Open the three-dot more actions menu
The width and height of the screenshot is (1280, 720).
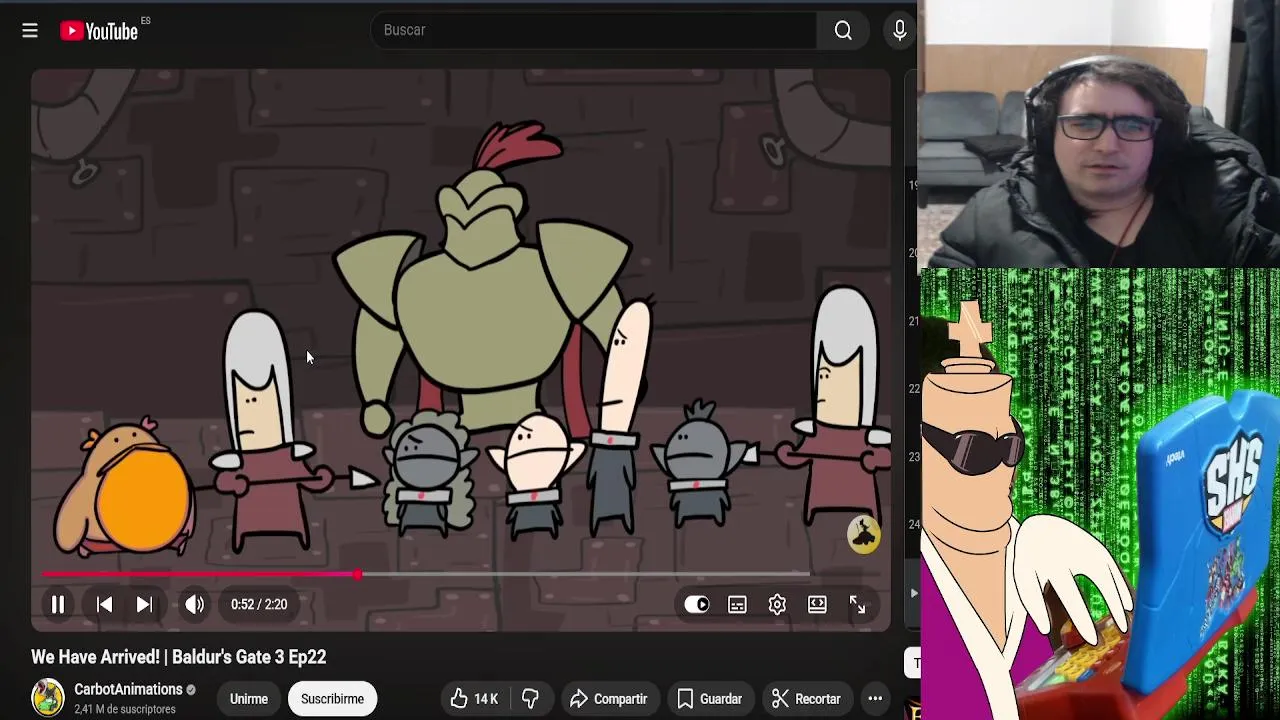click(875, 699)
